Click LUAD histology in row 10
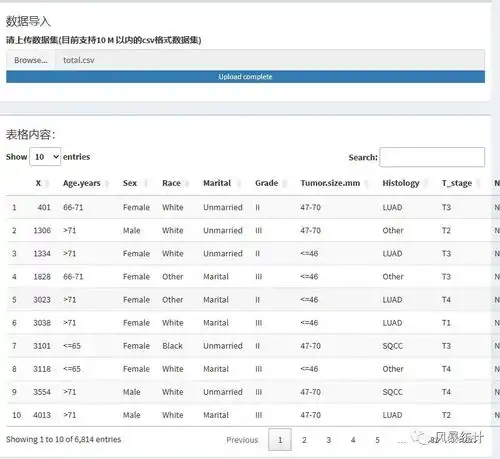 coord(392,415)
